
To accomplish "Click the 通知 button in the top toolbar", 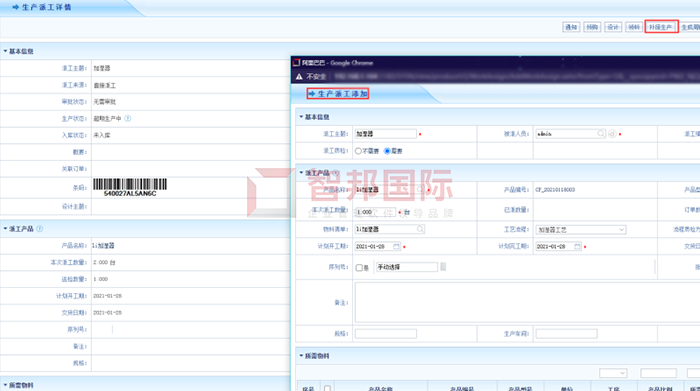I will pyautogui.click(x=571, y=27).
